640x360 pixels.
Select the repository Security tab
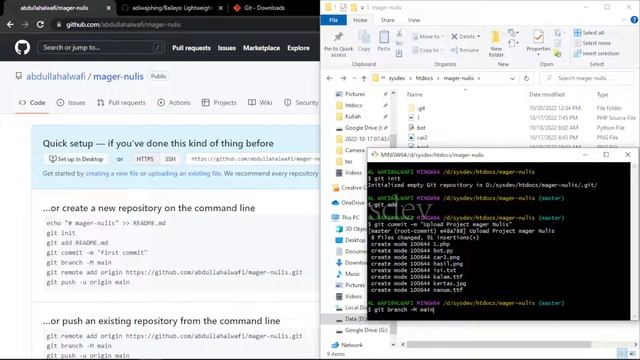pyautogui.click(x=301, y=102)
